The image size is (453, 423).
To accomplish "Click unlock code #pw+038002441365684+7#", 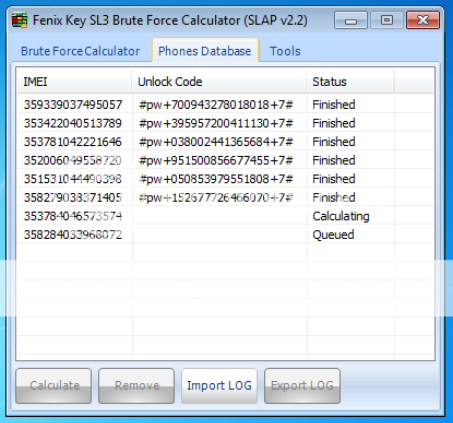I will pos(216,142).
